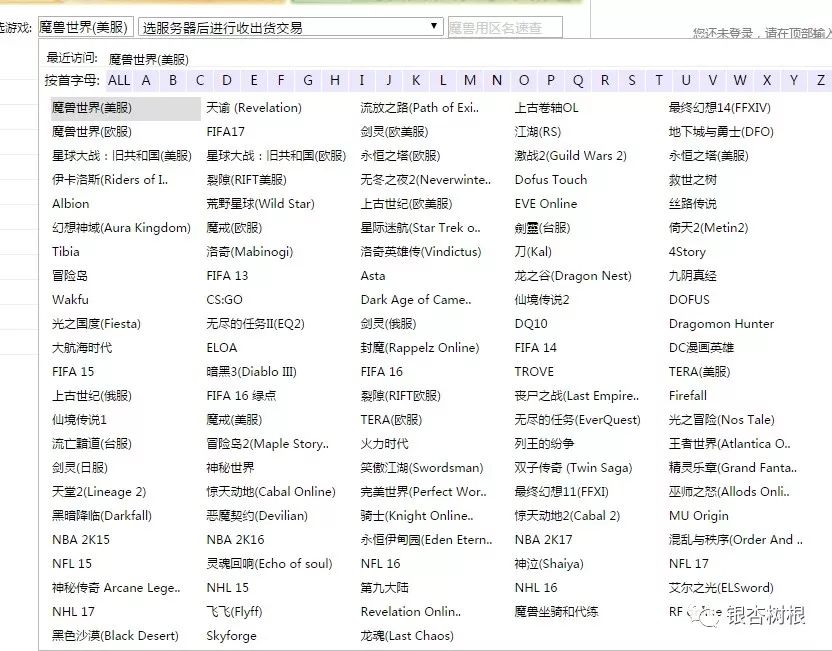Click the 魔兽世界(美服) game selector box

coord(85,27)
